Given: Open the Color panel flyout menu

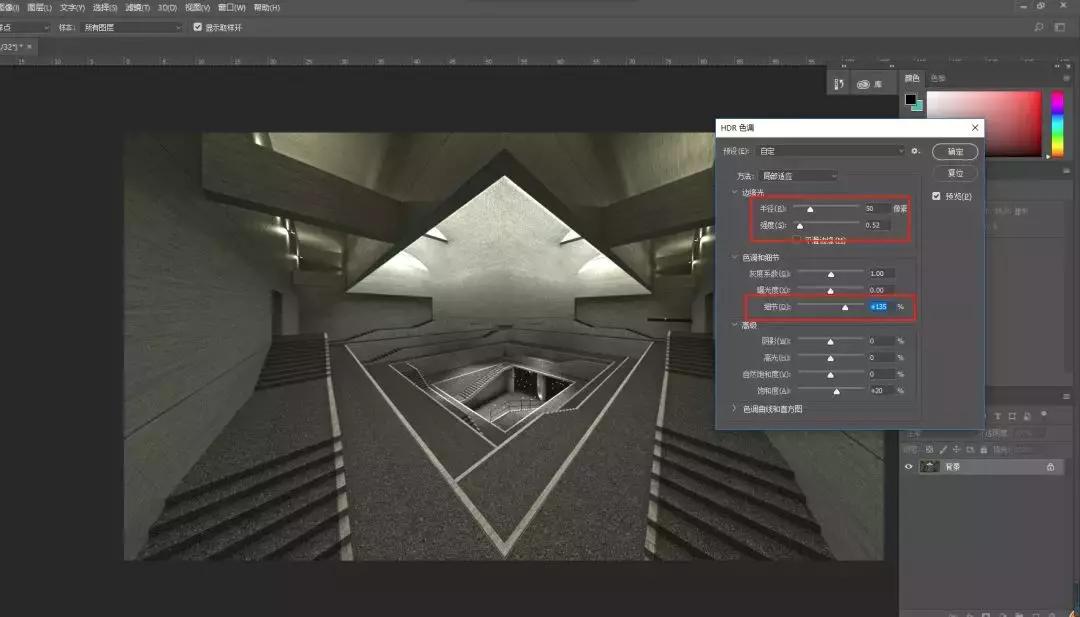Looking at the screenshot, I should click(1068, 78).
